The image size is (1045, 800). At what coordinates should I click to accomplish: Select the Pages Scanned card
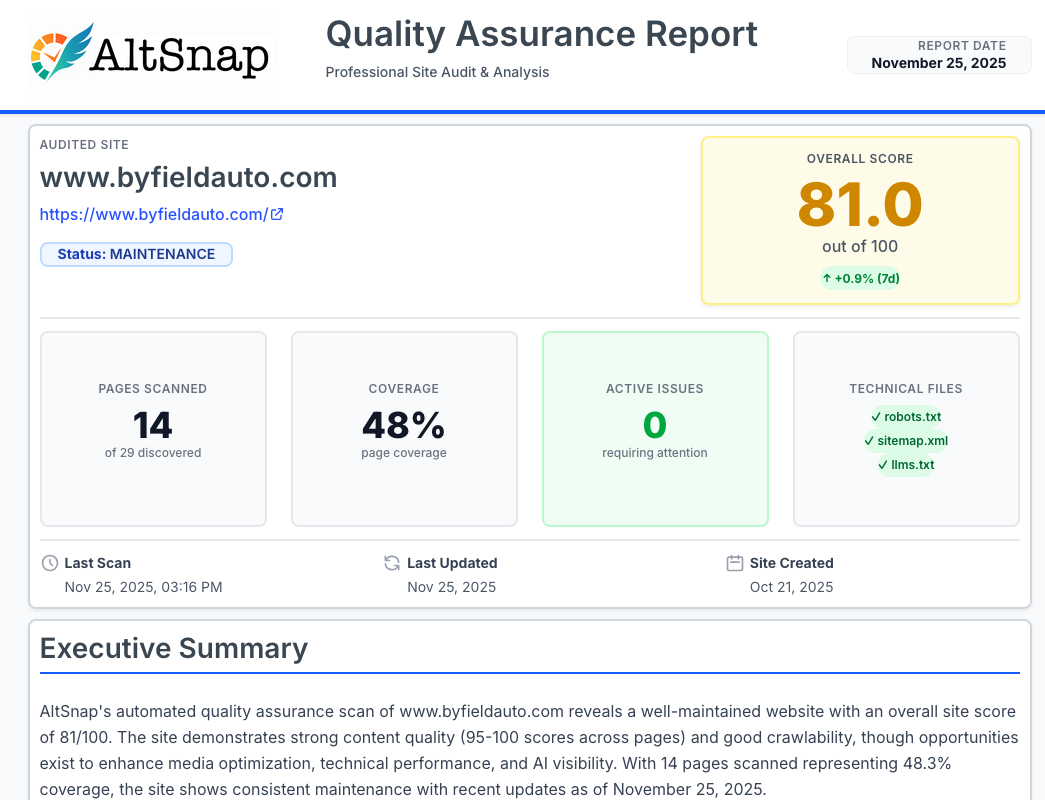point(153,428)
